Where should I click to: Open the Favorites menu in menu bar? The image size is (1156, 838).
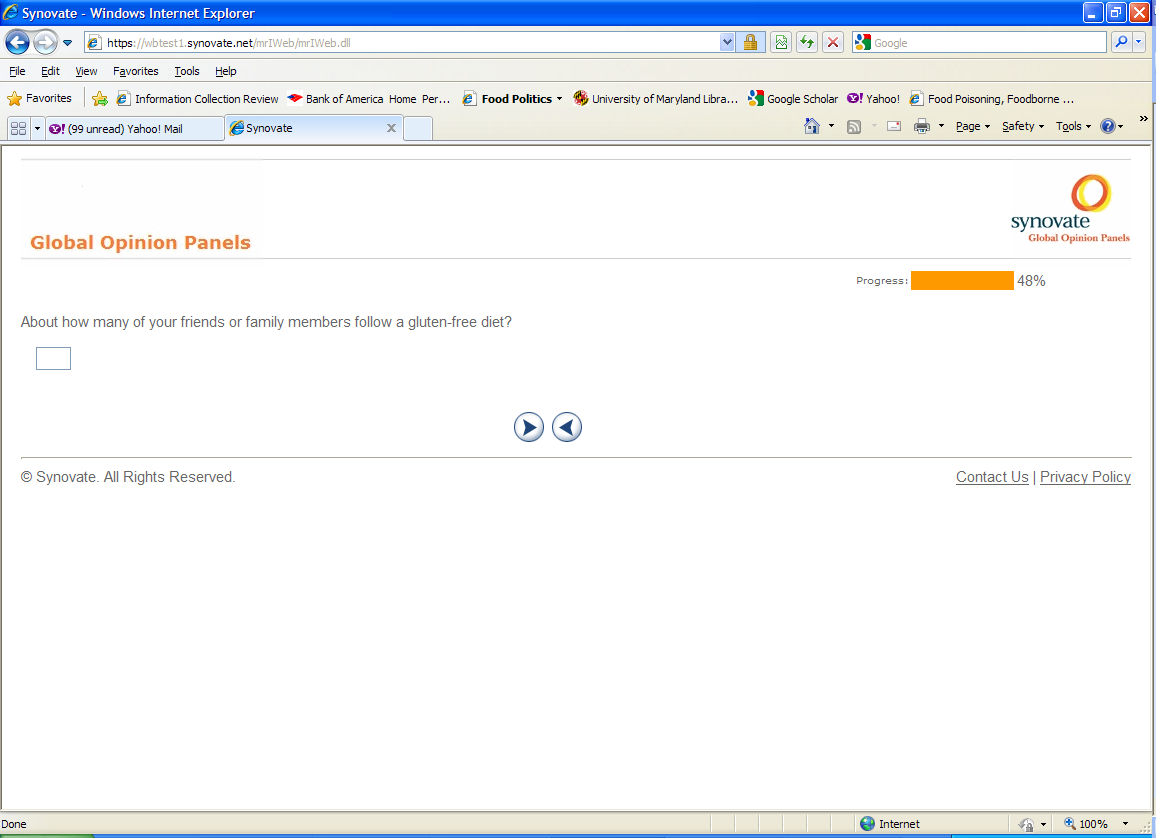[136, 71]
